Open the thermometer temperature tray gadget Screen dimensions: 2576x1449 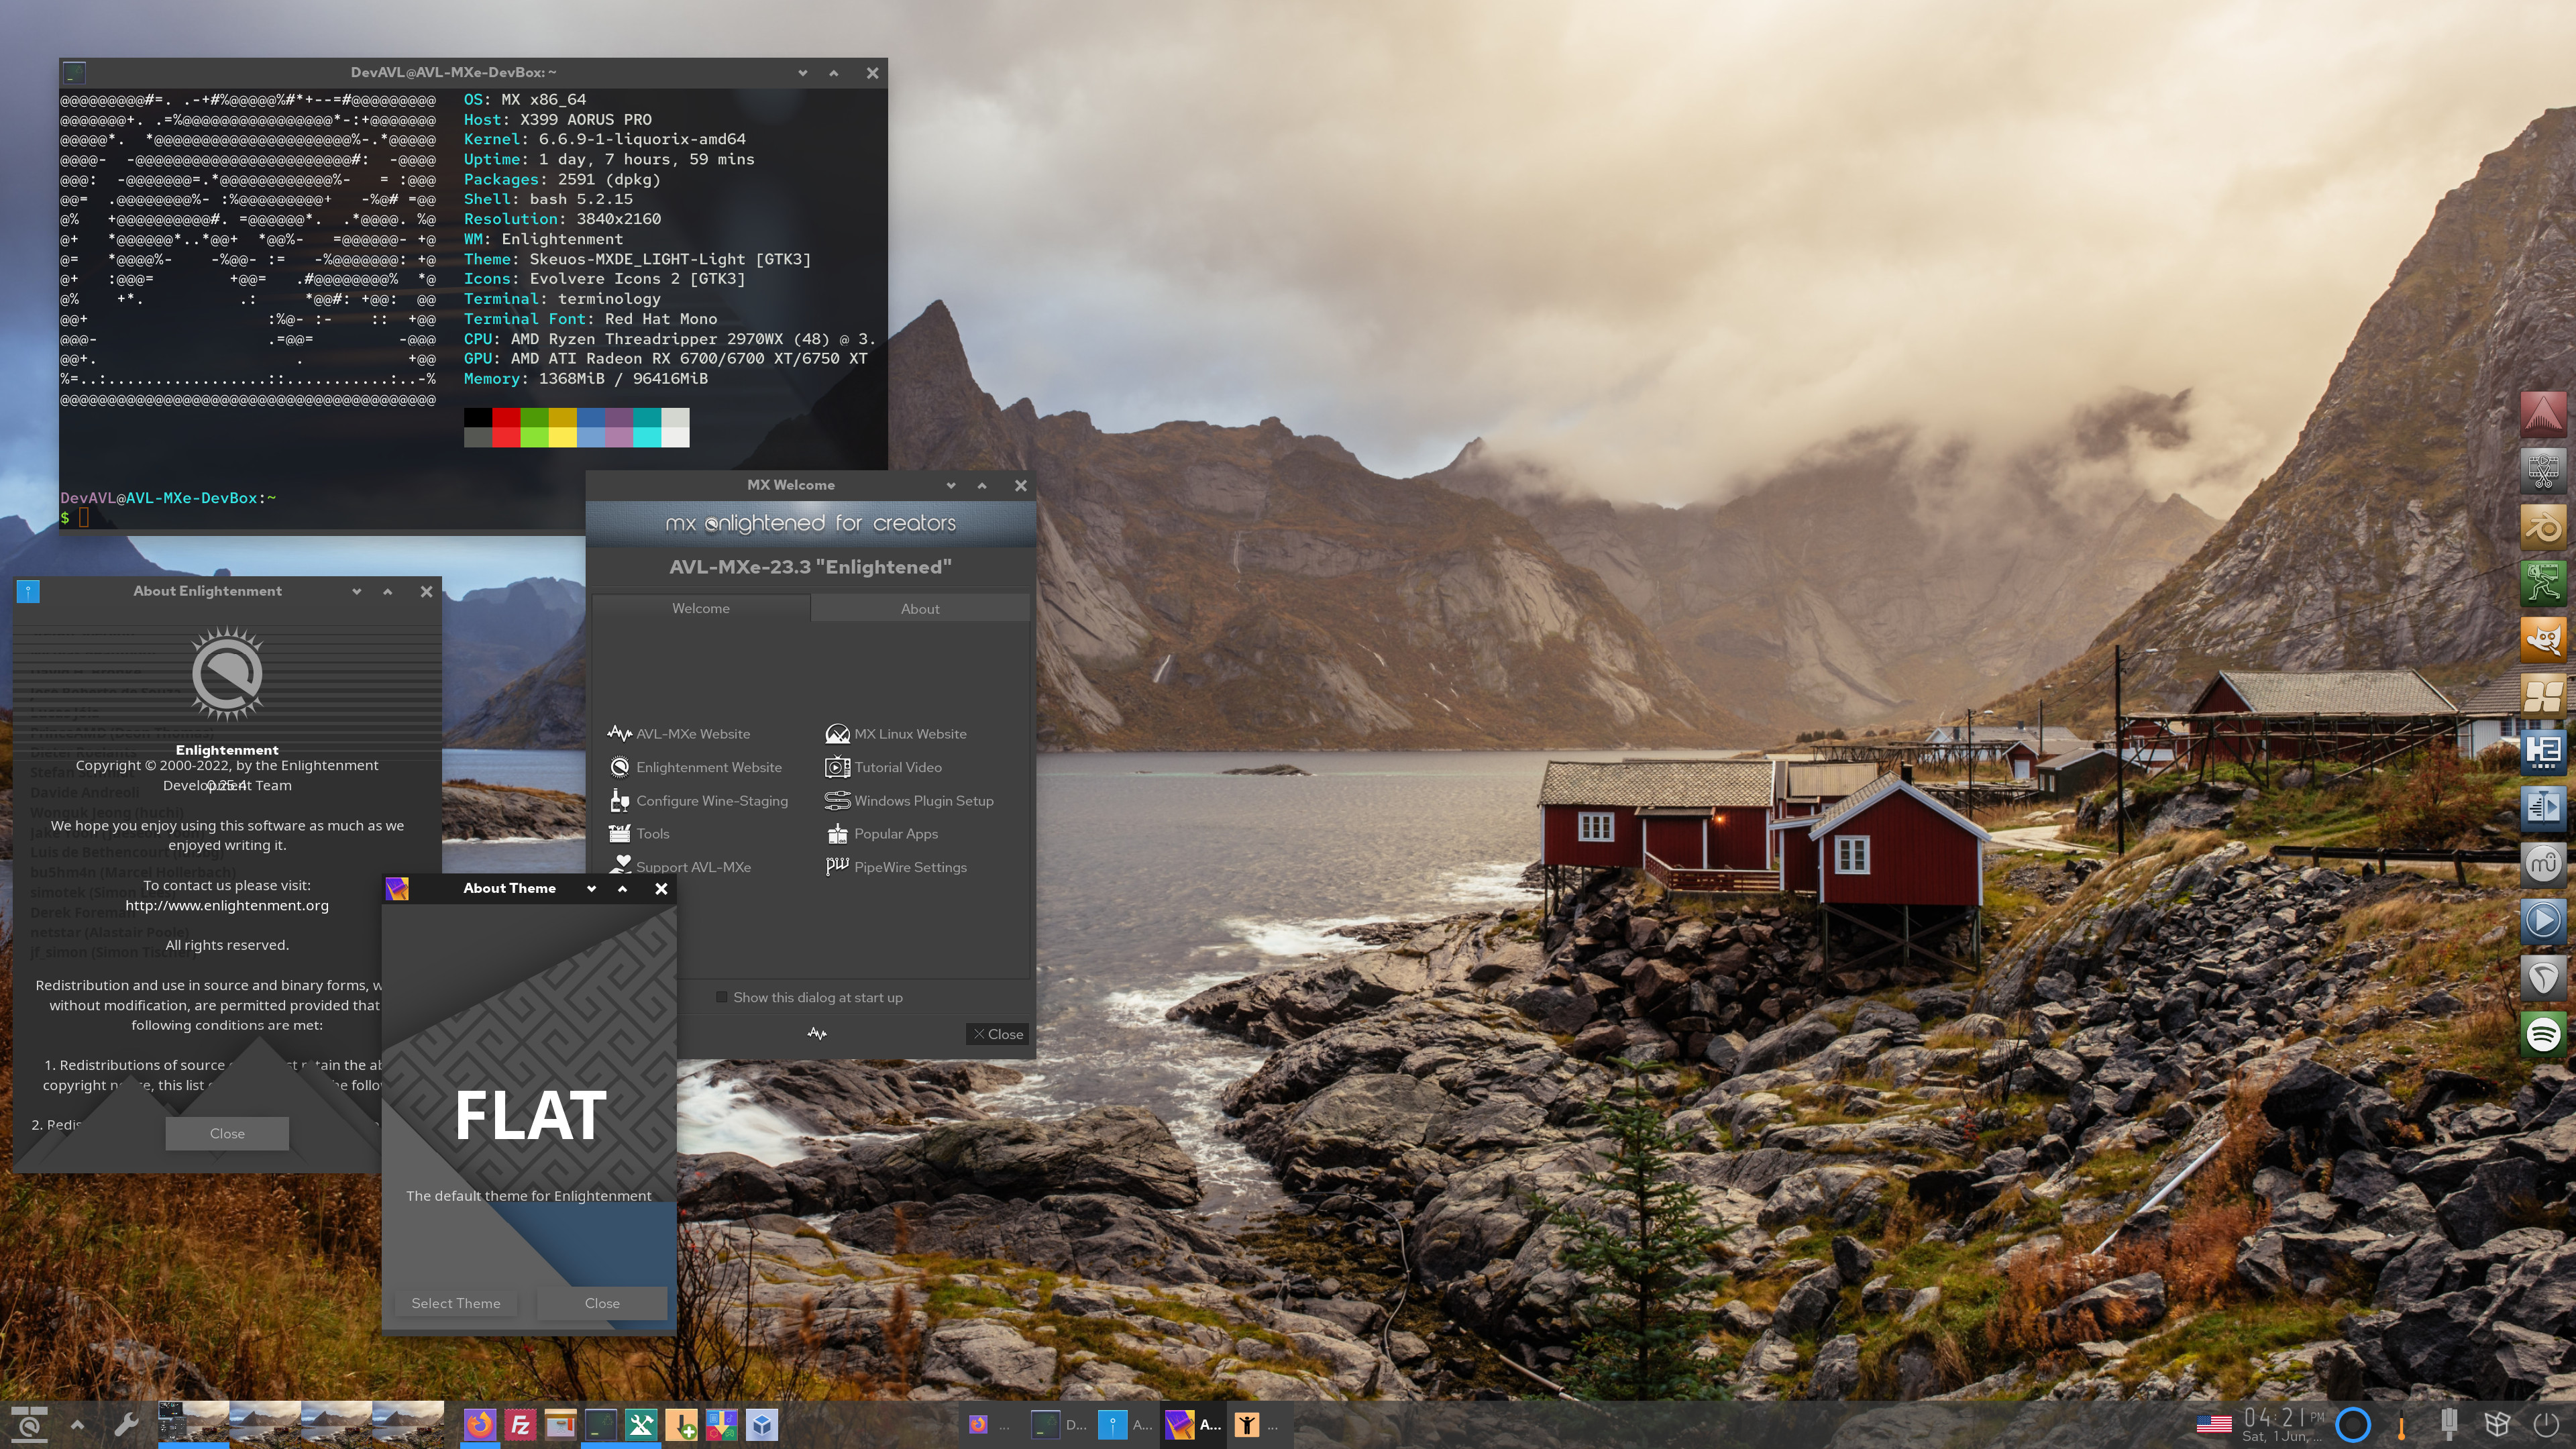tap(2401, 1424)
